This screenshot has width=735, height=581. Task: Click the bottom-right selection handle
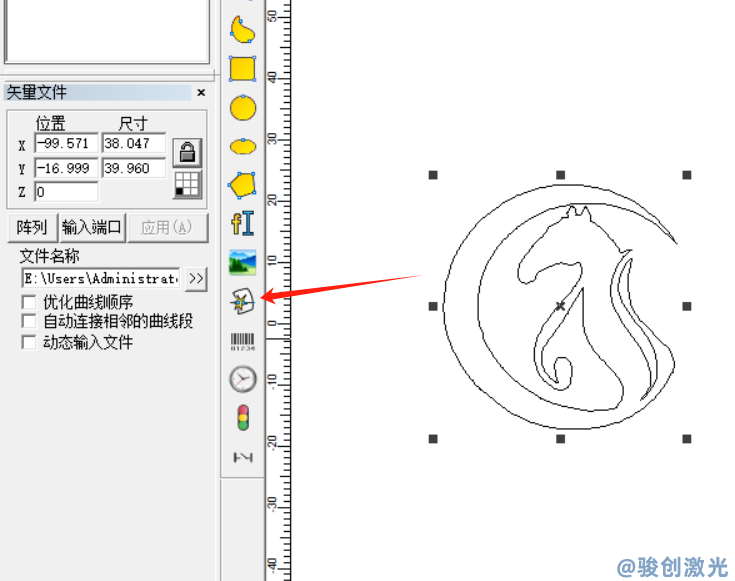click(x=687, y=439)
